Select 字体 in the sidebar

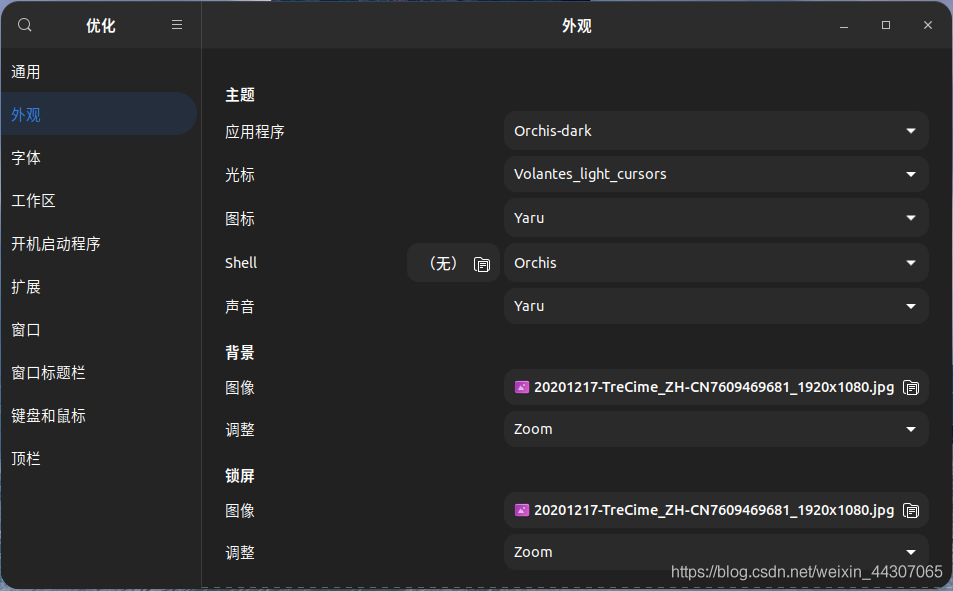[99, 157]
